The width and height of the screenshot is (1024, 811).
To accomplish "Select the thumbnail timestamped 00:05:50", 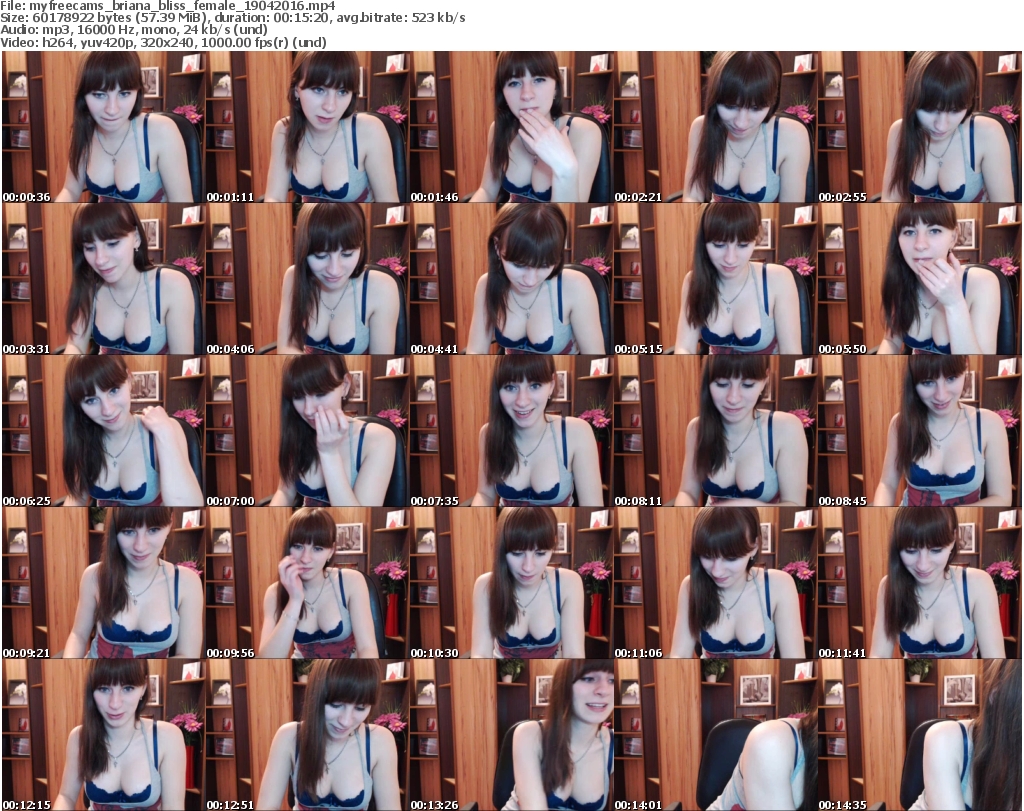I will click(x=920, y=279).
